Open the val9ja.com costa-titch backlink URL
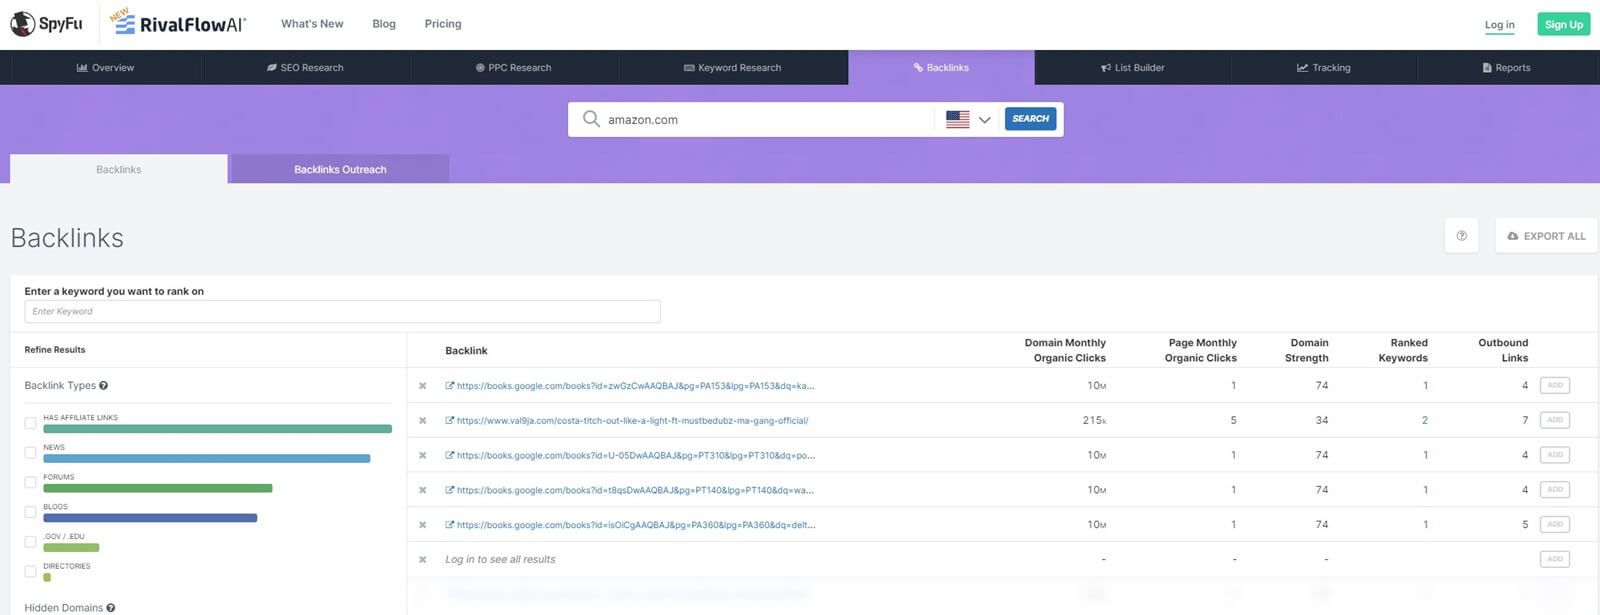 click(x=632, y=421)
